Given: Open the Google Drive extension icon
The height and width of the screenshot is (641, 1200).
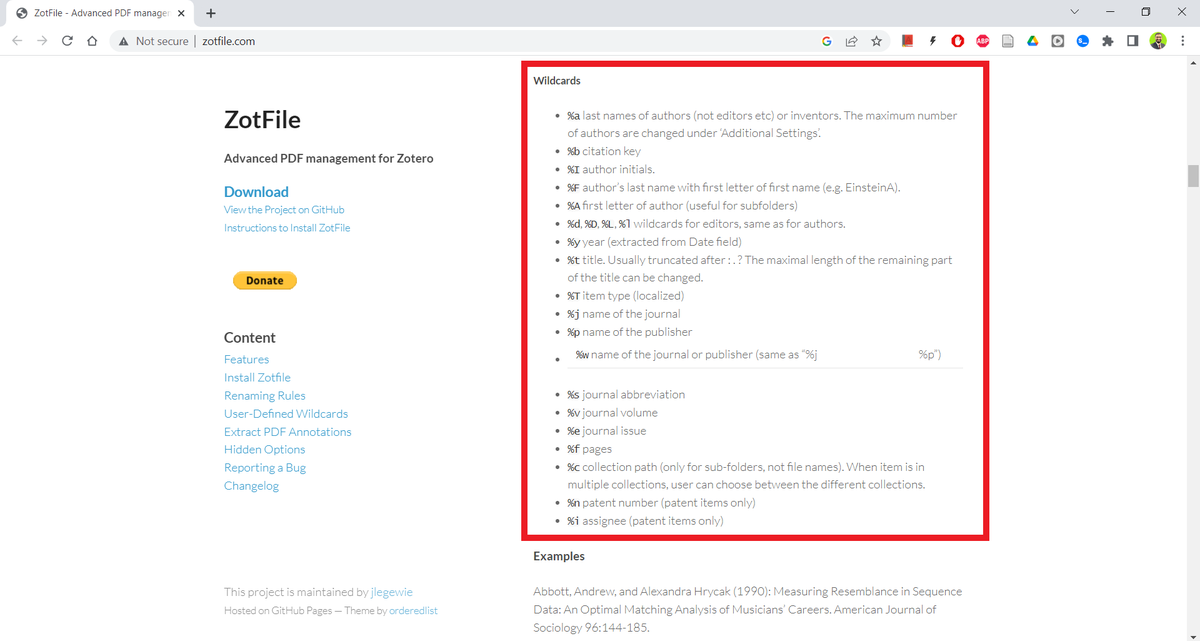Looking at the screenshot, I should [1032, 41].
